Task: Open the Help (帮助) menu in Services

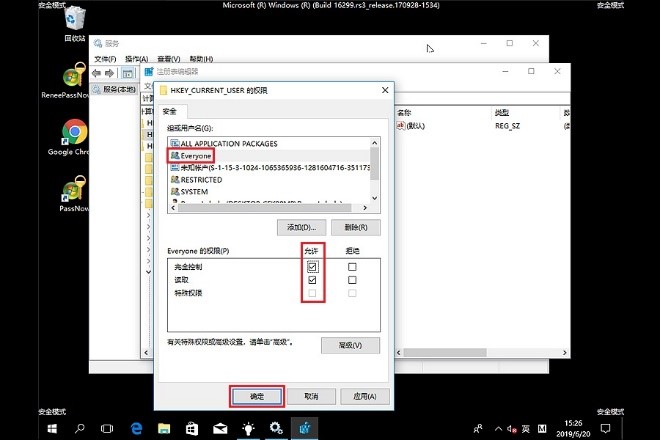Action: tap(201, 59)
